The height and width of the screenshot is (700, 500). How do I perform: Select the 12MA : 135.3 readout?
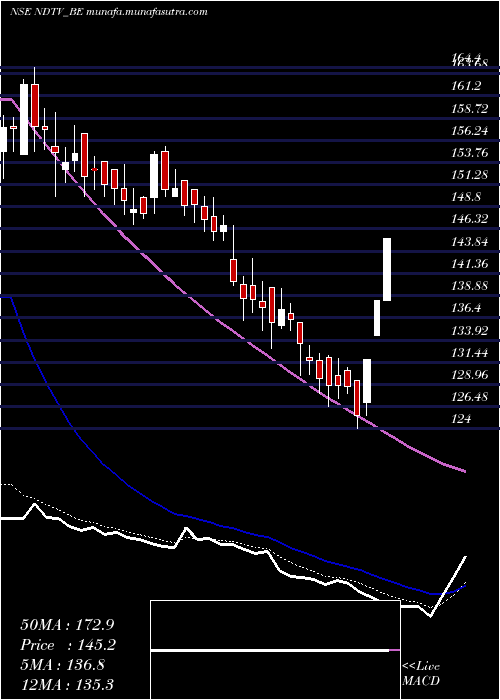coord(67,684)
